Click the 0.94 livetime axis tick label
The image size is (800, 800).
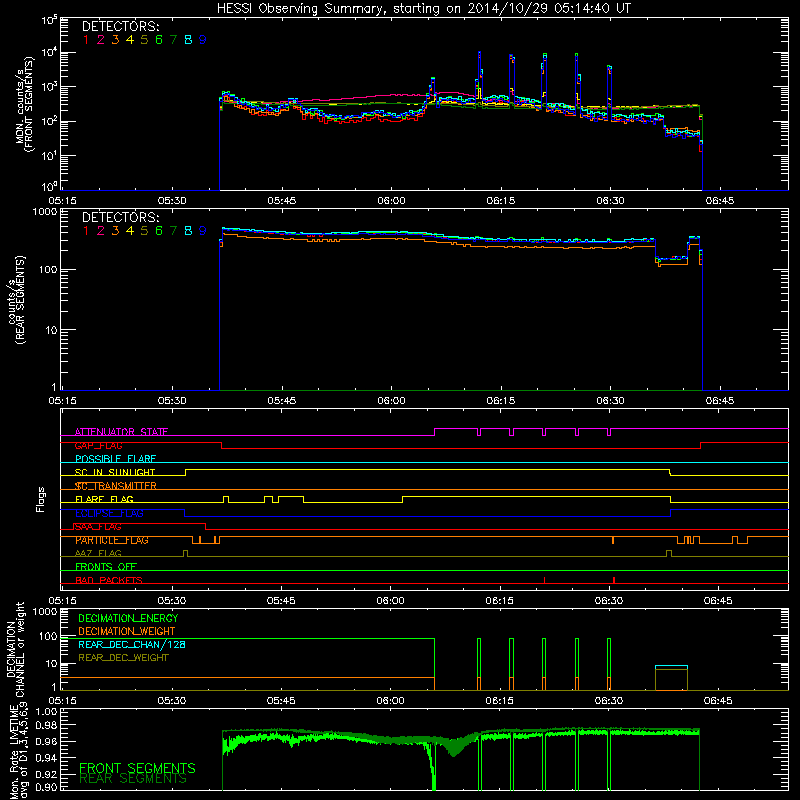[x=47, y=758]
